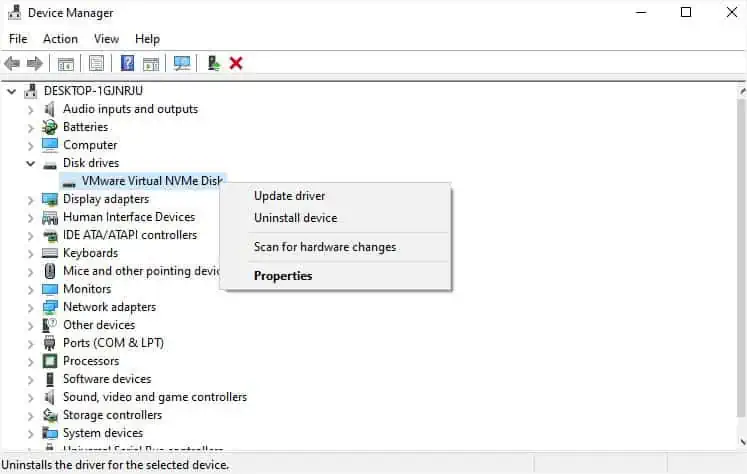Click the Properties sheet toolbar icon
747x474 pixels.
pos(96,63)
